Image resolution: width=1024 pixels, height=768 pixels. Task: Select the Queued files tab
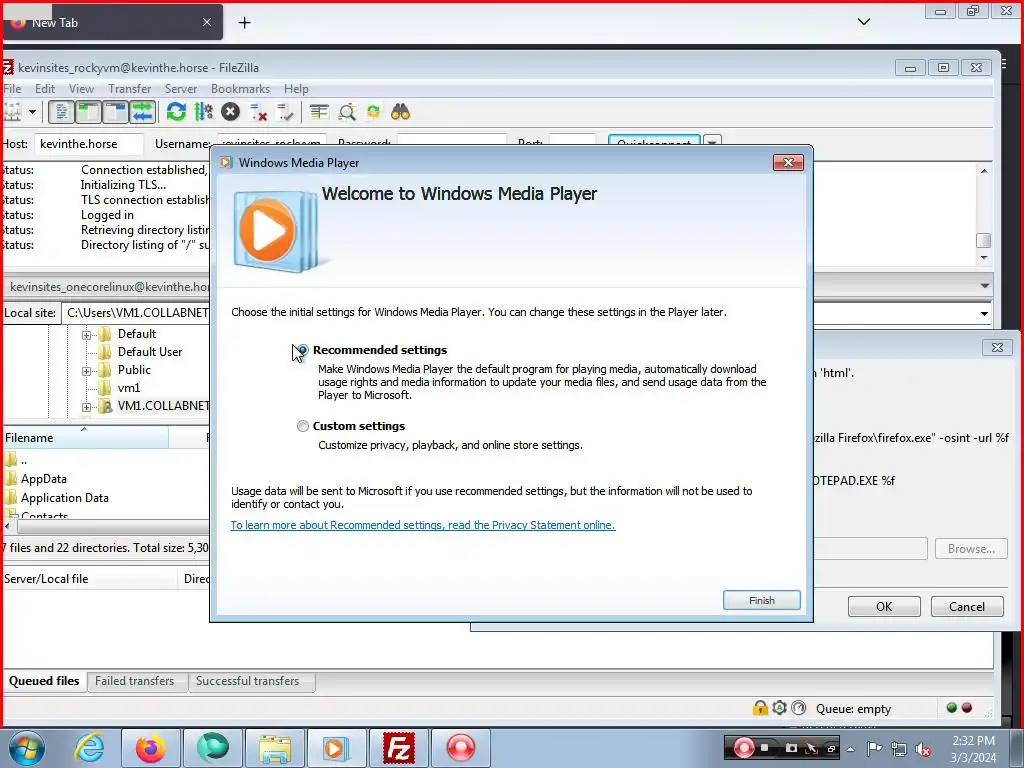point(44,681)
